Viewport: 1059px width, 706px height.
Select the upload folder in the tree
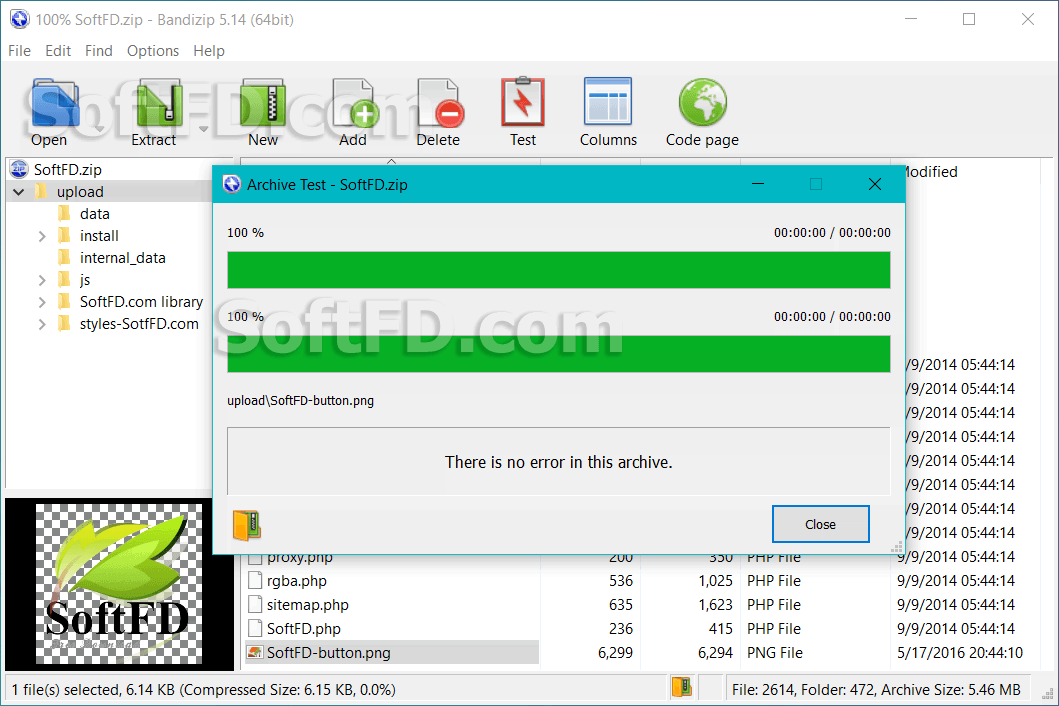click(x=80, y=192)
